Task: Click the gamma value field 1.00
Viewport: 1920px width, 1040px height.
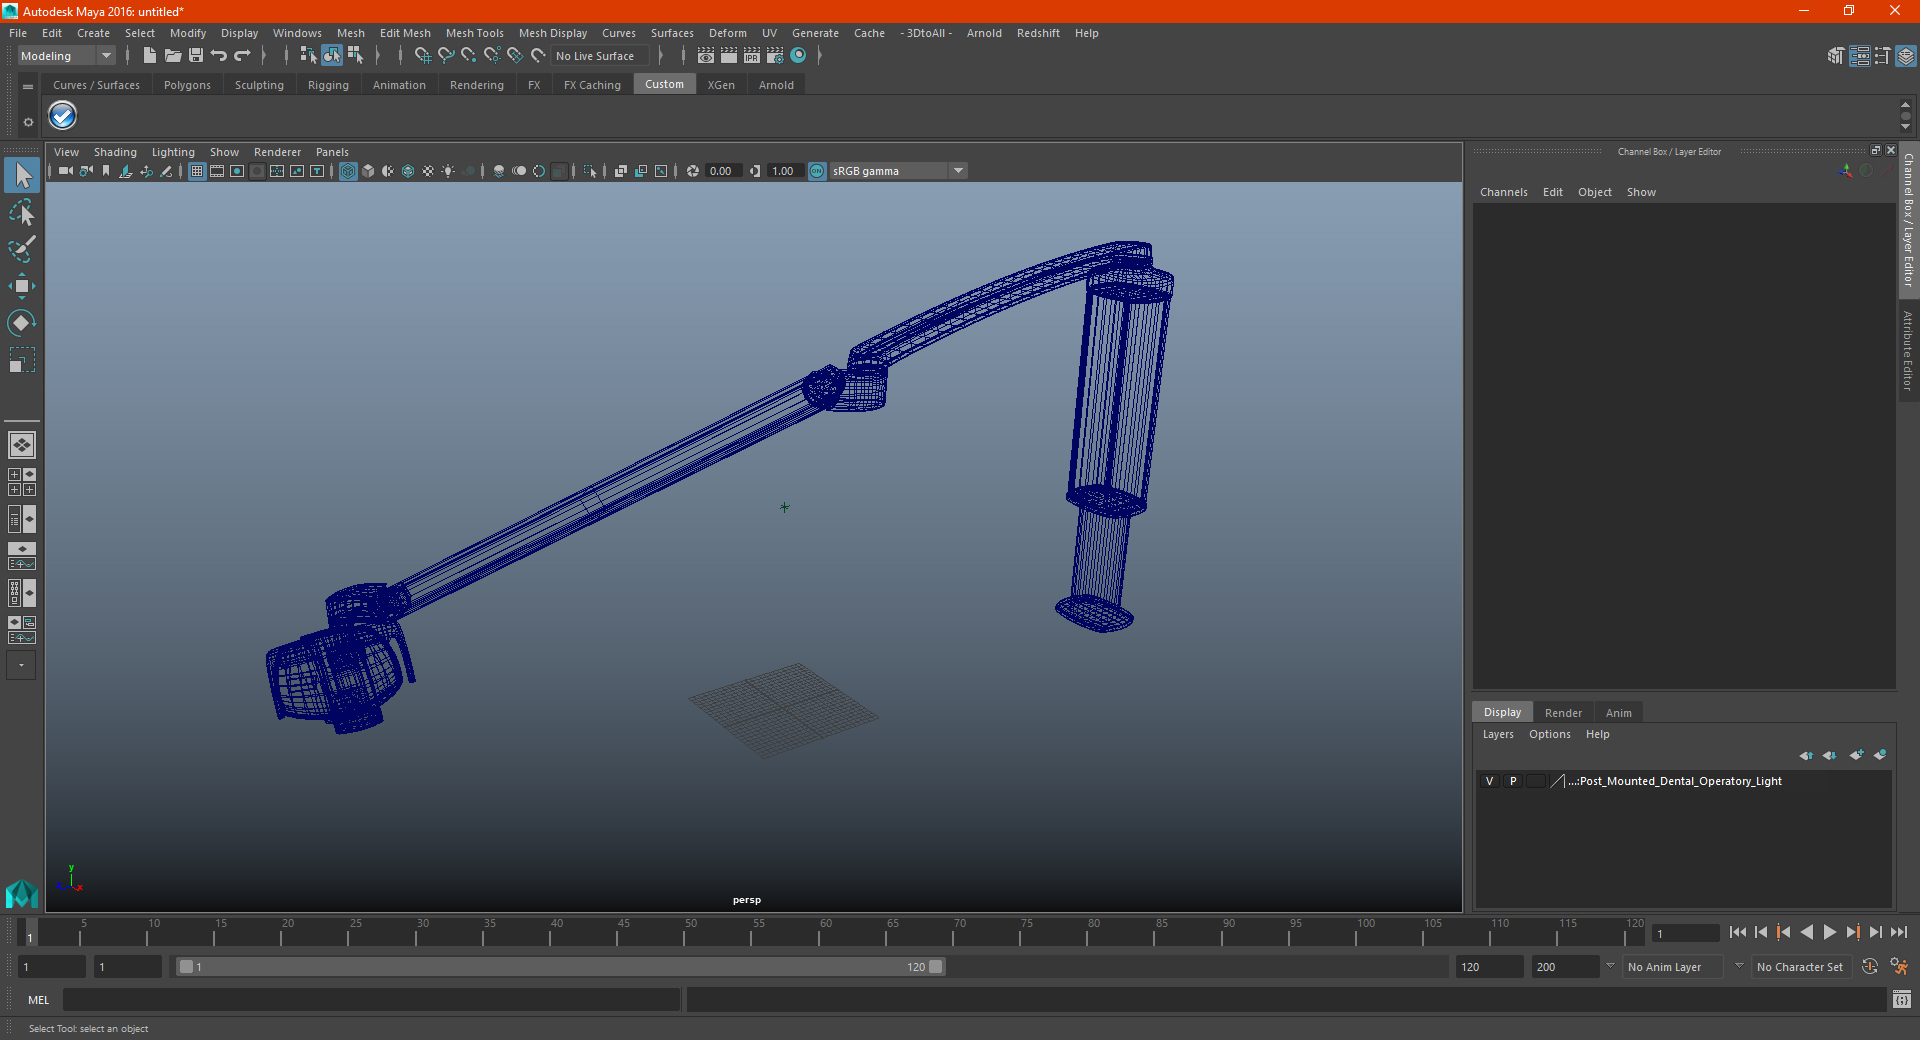Action: (x=784, y=171)
